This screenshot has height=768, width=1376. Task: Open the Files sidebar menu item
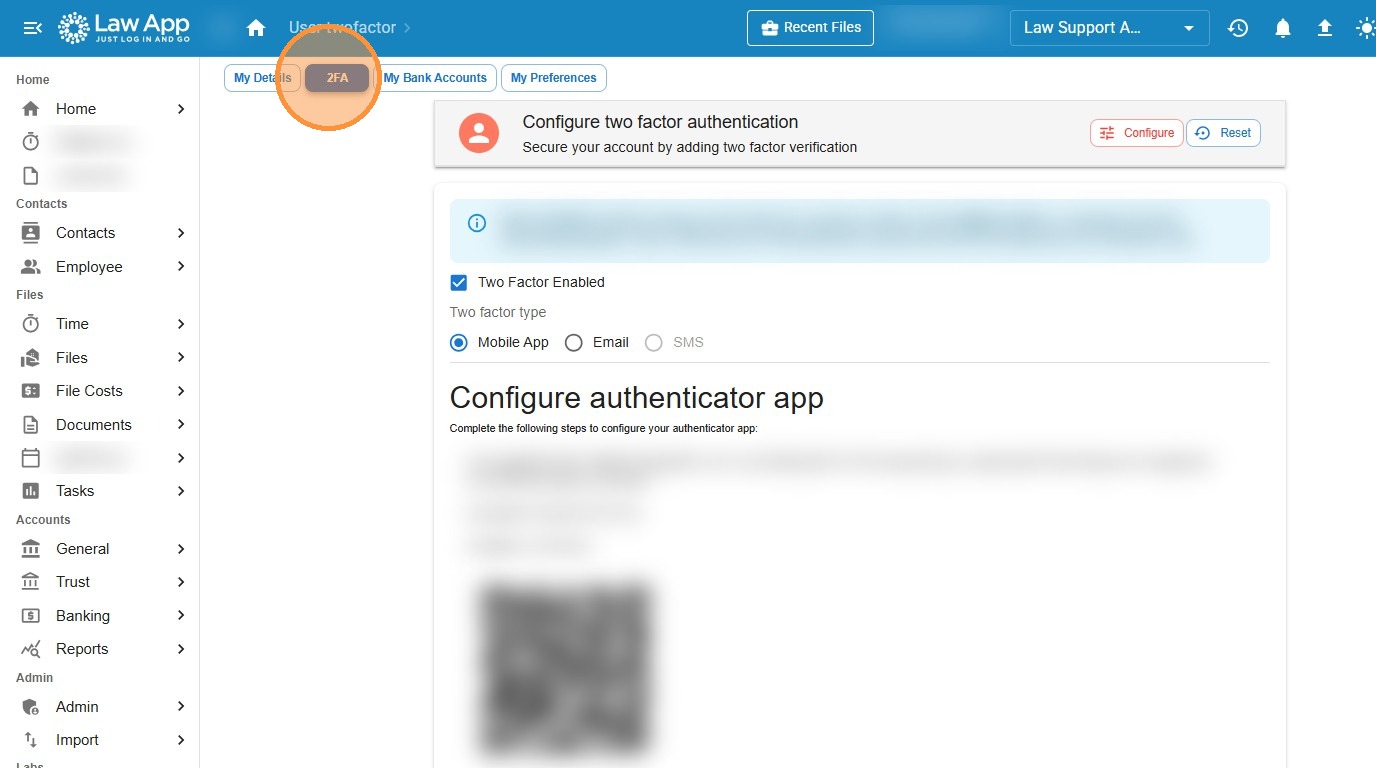click(x=100, y=358)
